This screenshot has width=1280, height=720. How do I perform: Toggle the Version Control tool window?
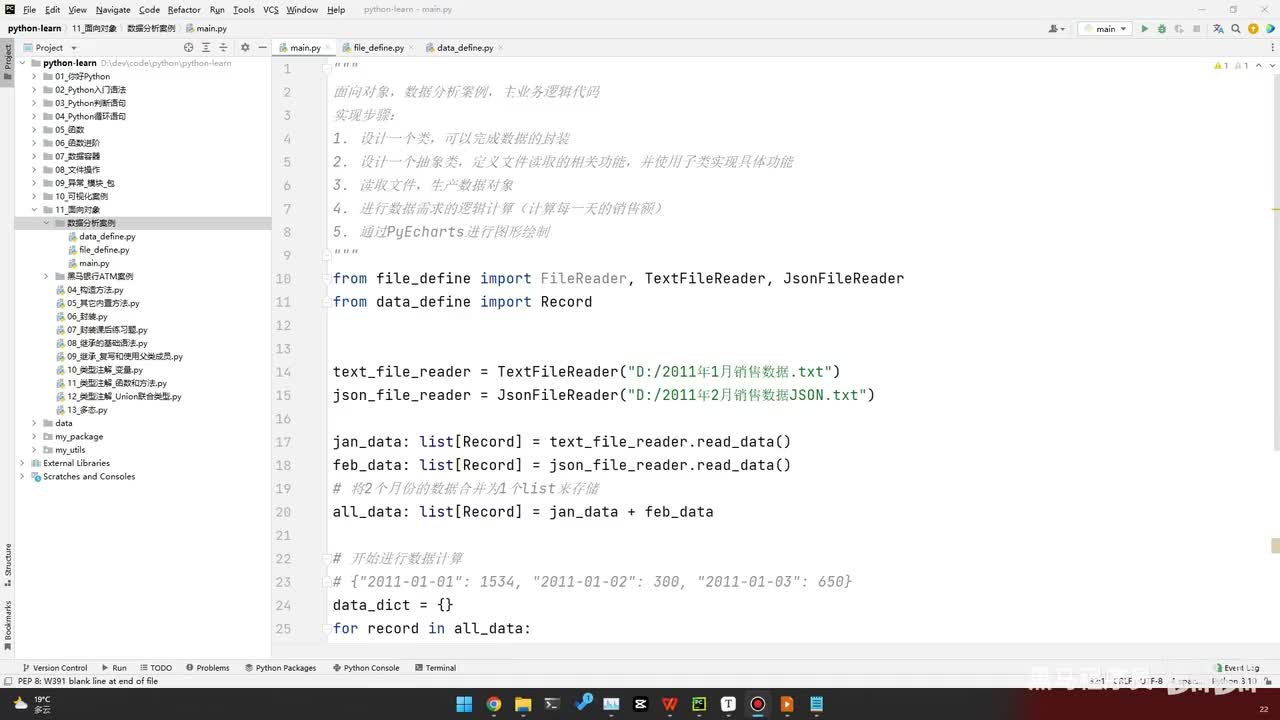(x=54, y=668)
